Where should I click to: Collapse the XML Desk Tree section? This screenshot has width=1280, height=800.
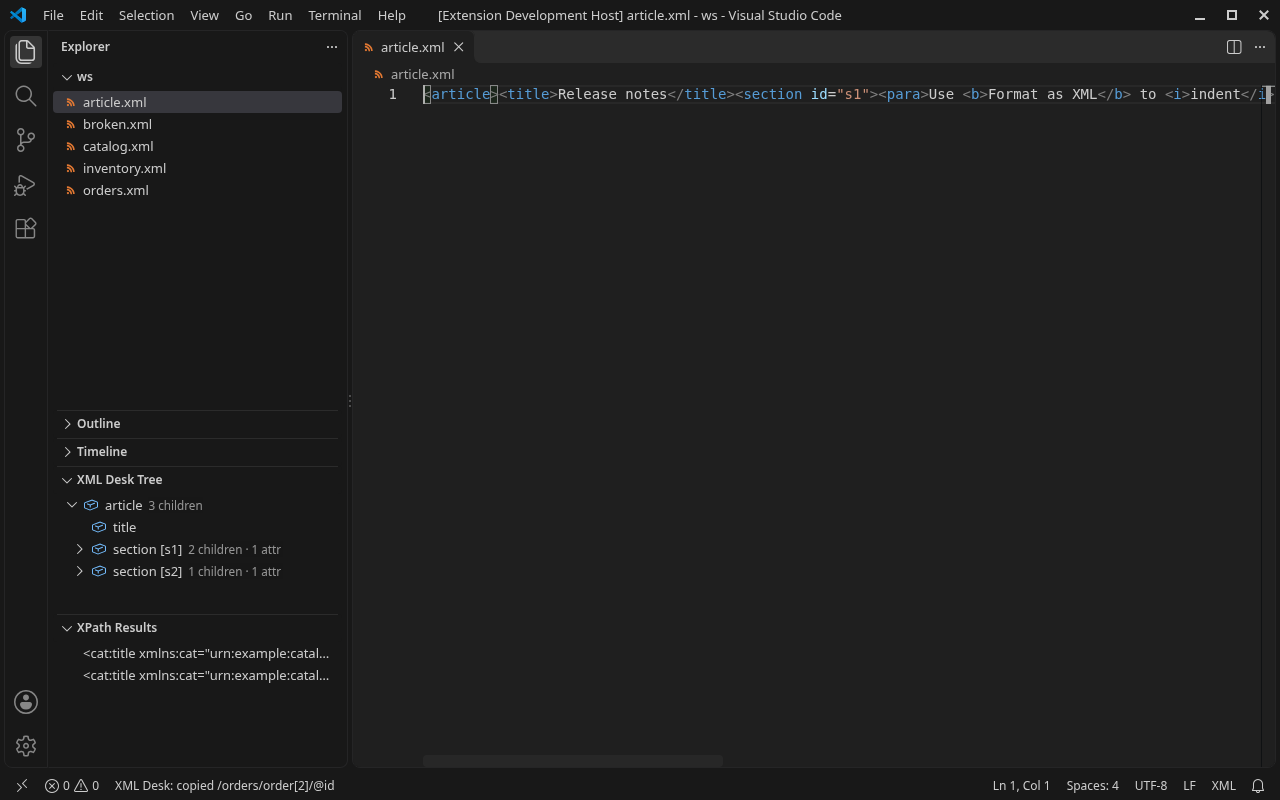67,480
